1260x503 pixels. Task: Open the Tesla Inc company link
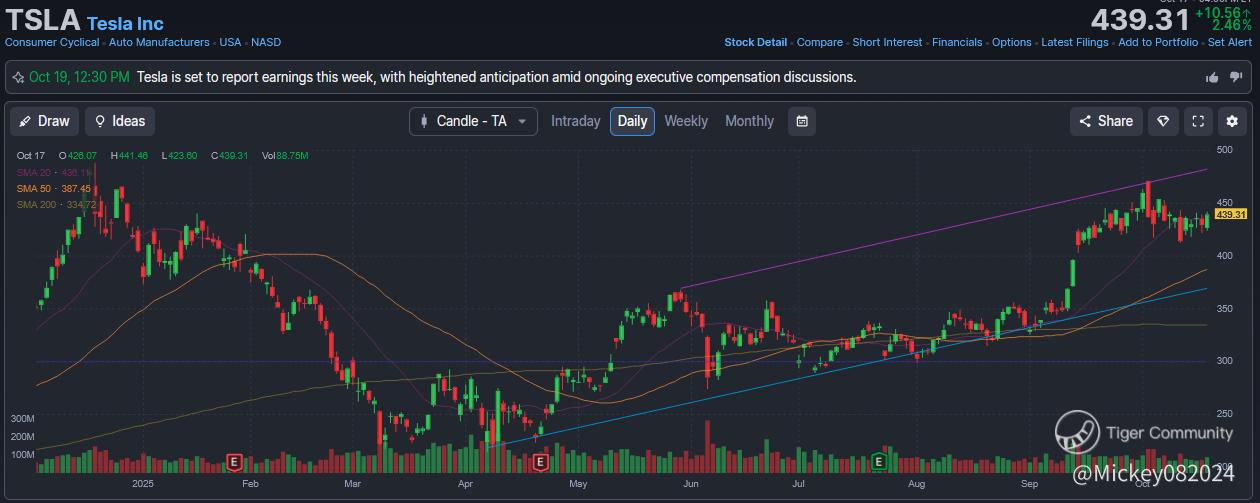coord(125,23)
